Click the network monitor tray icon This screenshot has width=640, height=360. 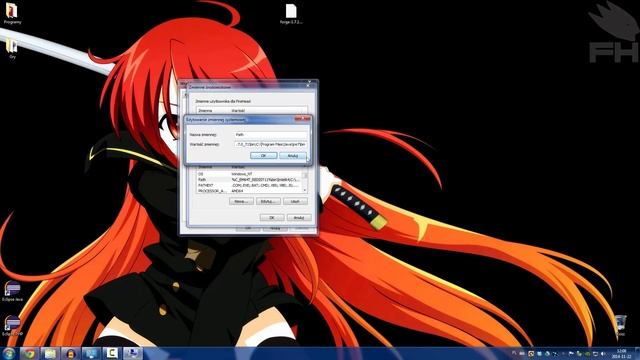tap(595, 353)
